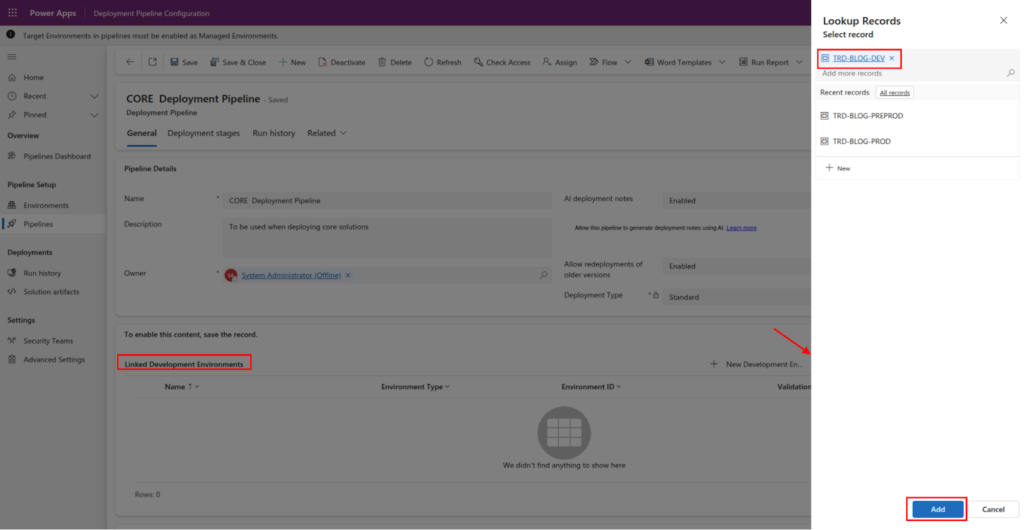Open the record in a new window icon
Image resolution: width=1024 pixels, height=530 pixels.
click(x=152, y=62)
